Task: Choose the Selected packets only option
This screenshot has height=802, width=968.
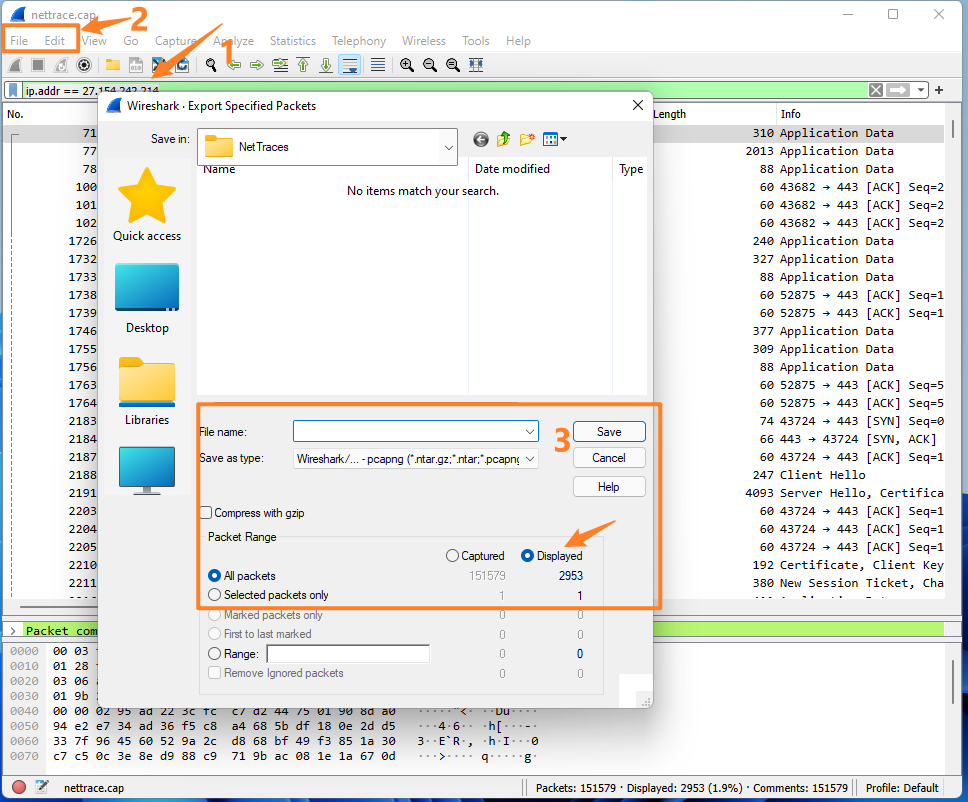Action: point(215,595)
